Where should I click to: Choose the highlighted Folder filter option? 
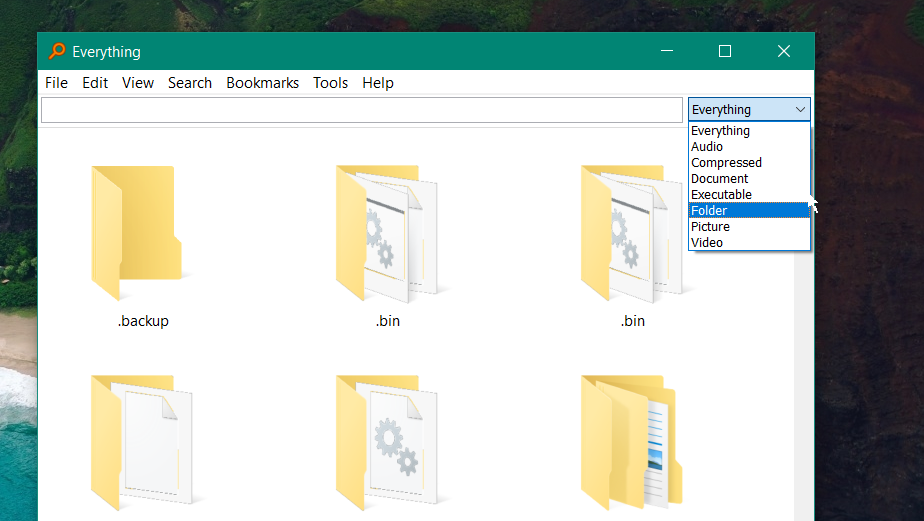[x=750, y=210]
